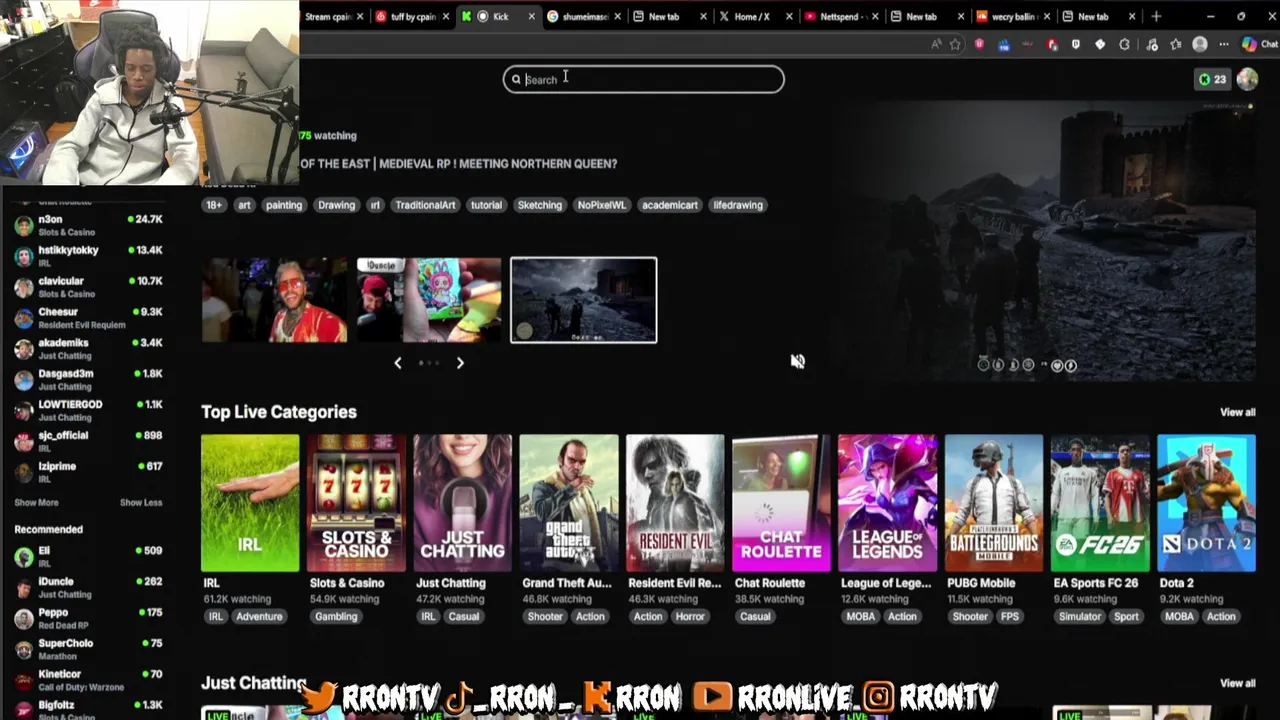Open sjc_official's avatar in sidebar
Screen dimensions: 1280x720
pyautogui.click(x=23, y=442)
